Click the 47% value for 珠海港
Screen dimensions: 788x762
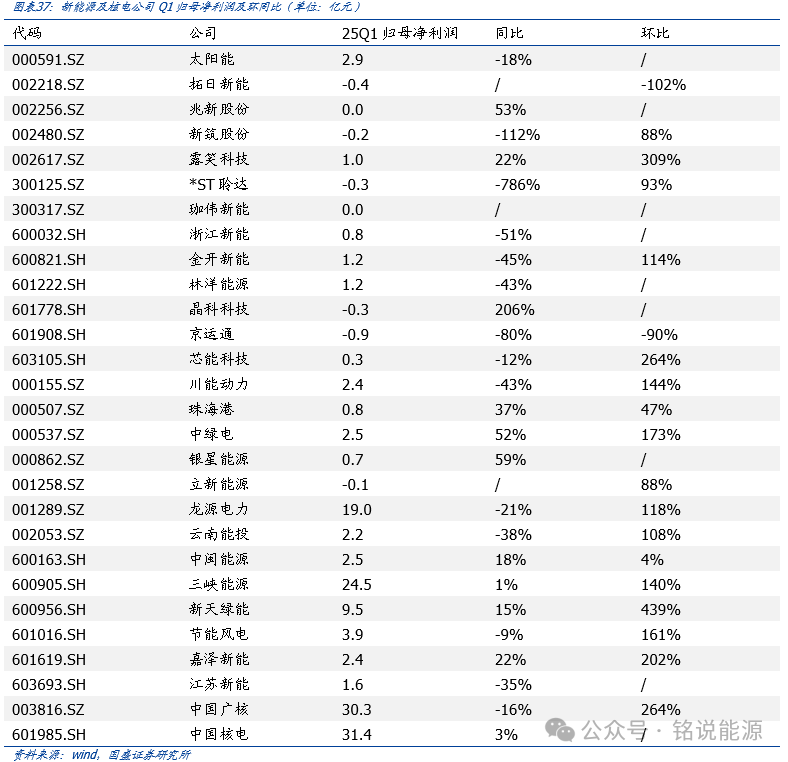click(x=656, y=410)
